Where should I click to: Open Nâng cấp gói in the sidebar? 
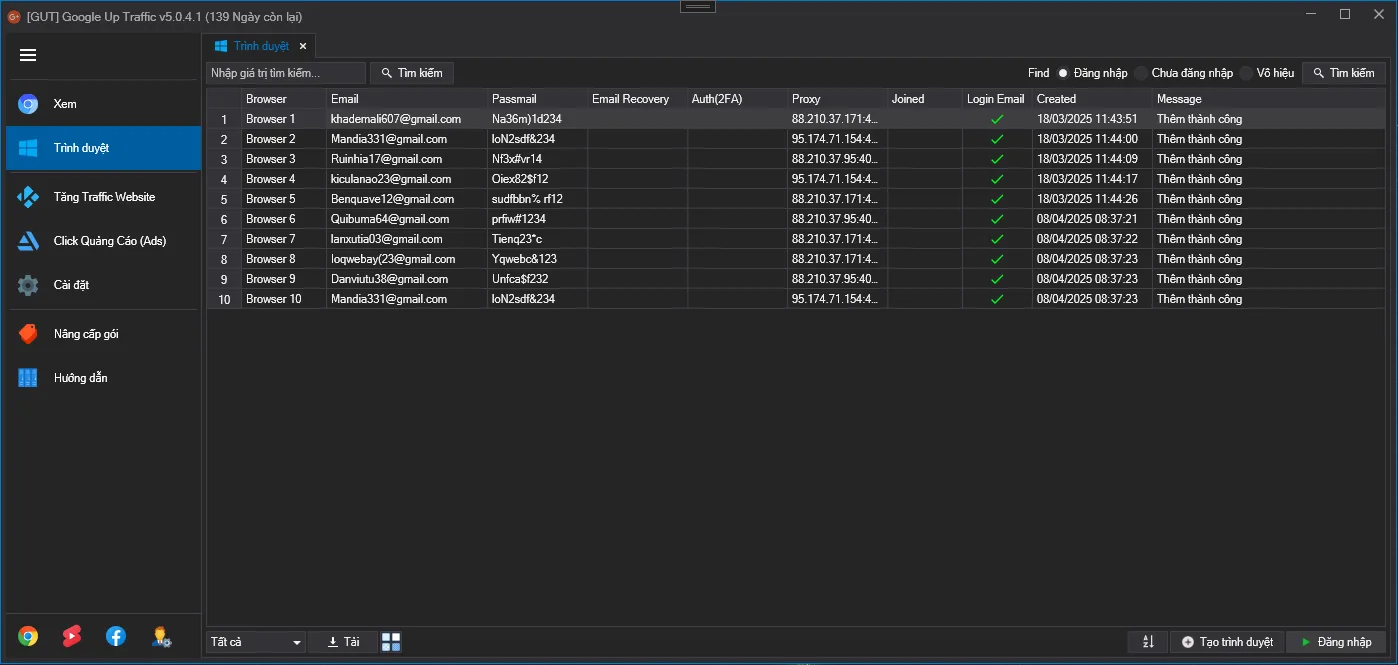(104, 334)
